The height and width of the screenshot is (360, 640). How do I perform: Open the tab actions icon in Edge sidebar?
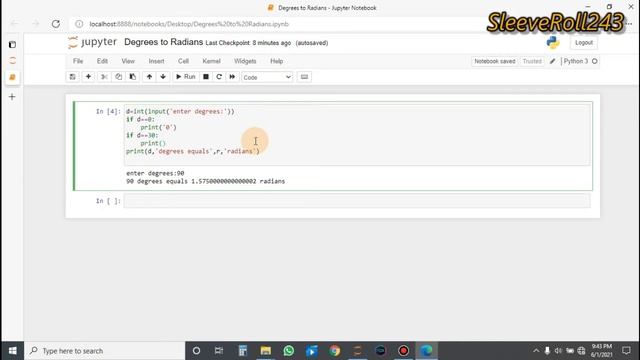pyautogui.click(x=12, y=44)
